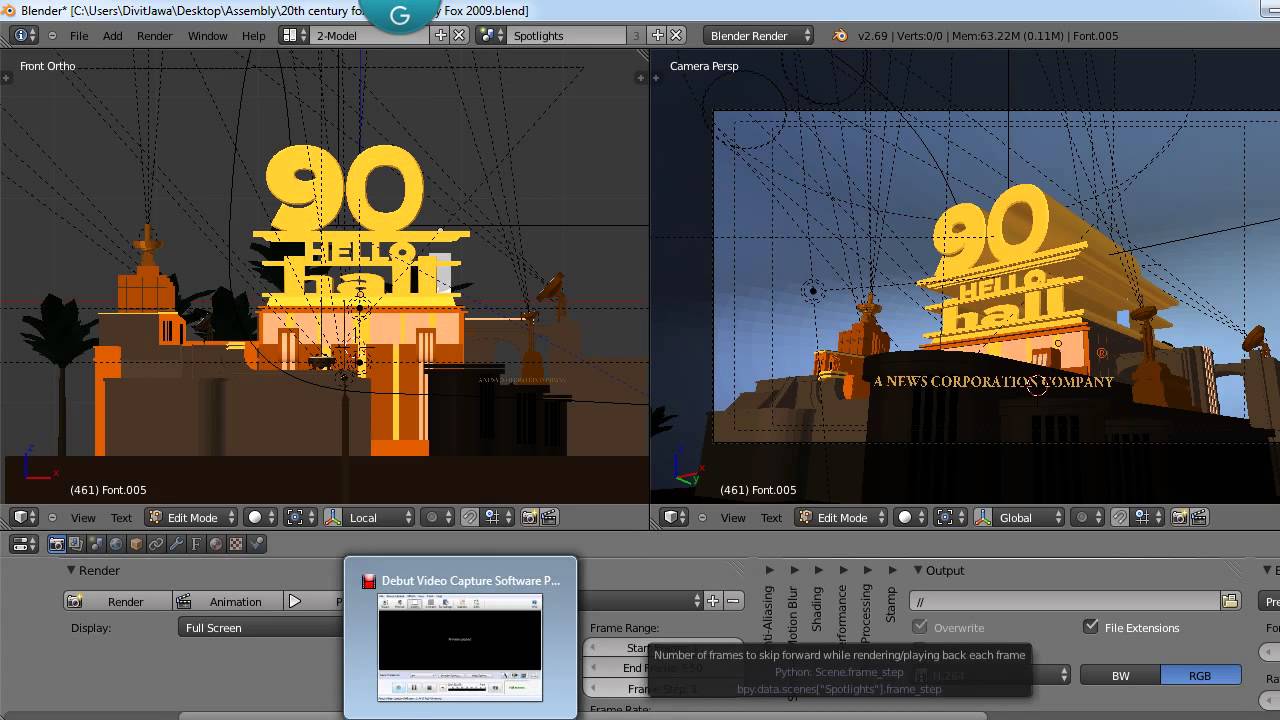Screen dimensions: 1280x720
Task: Open the Window menu
Action: [x=208, y=35]
